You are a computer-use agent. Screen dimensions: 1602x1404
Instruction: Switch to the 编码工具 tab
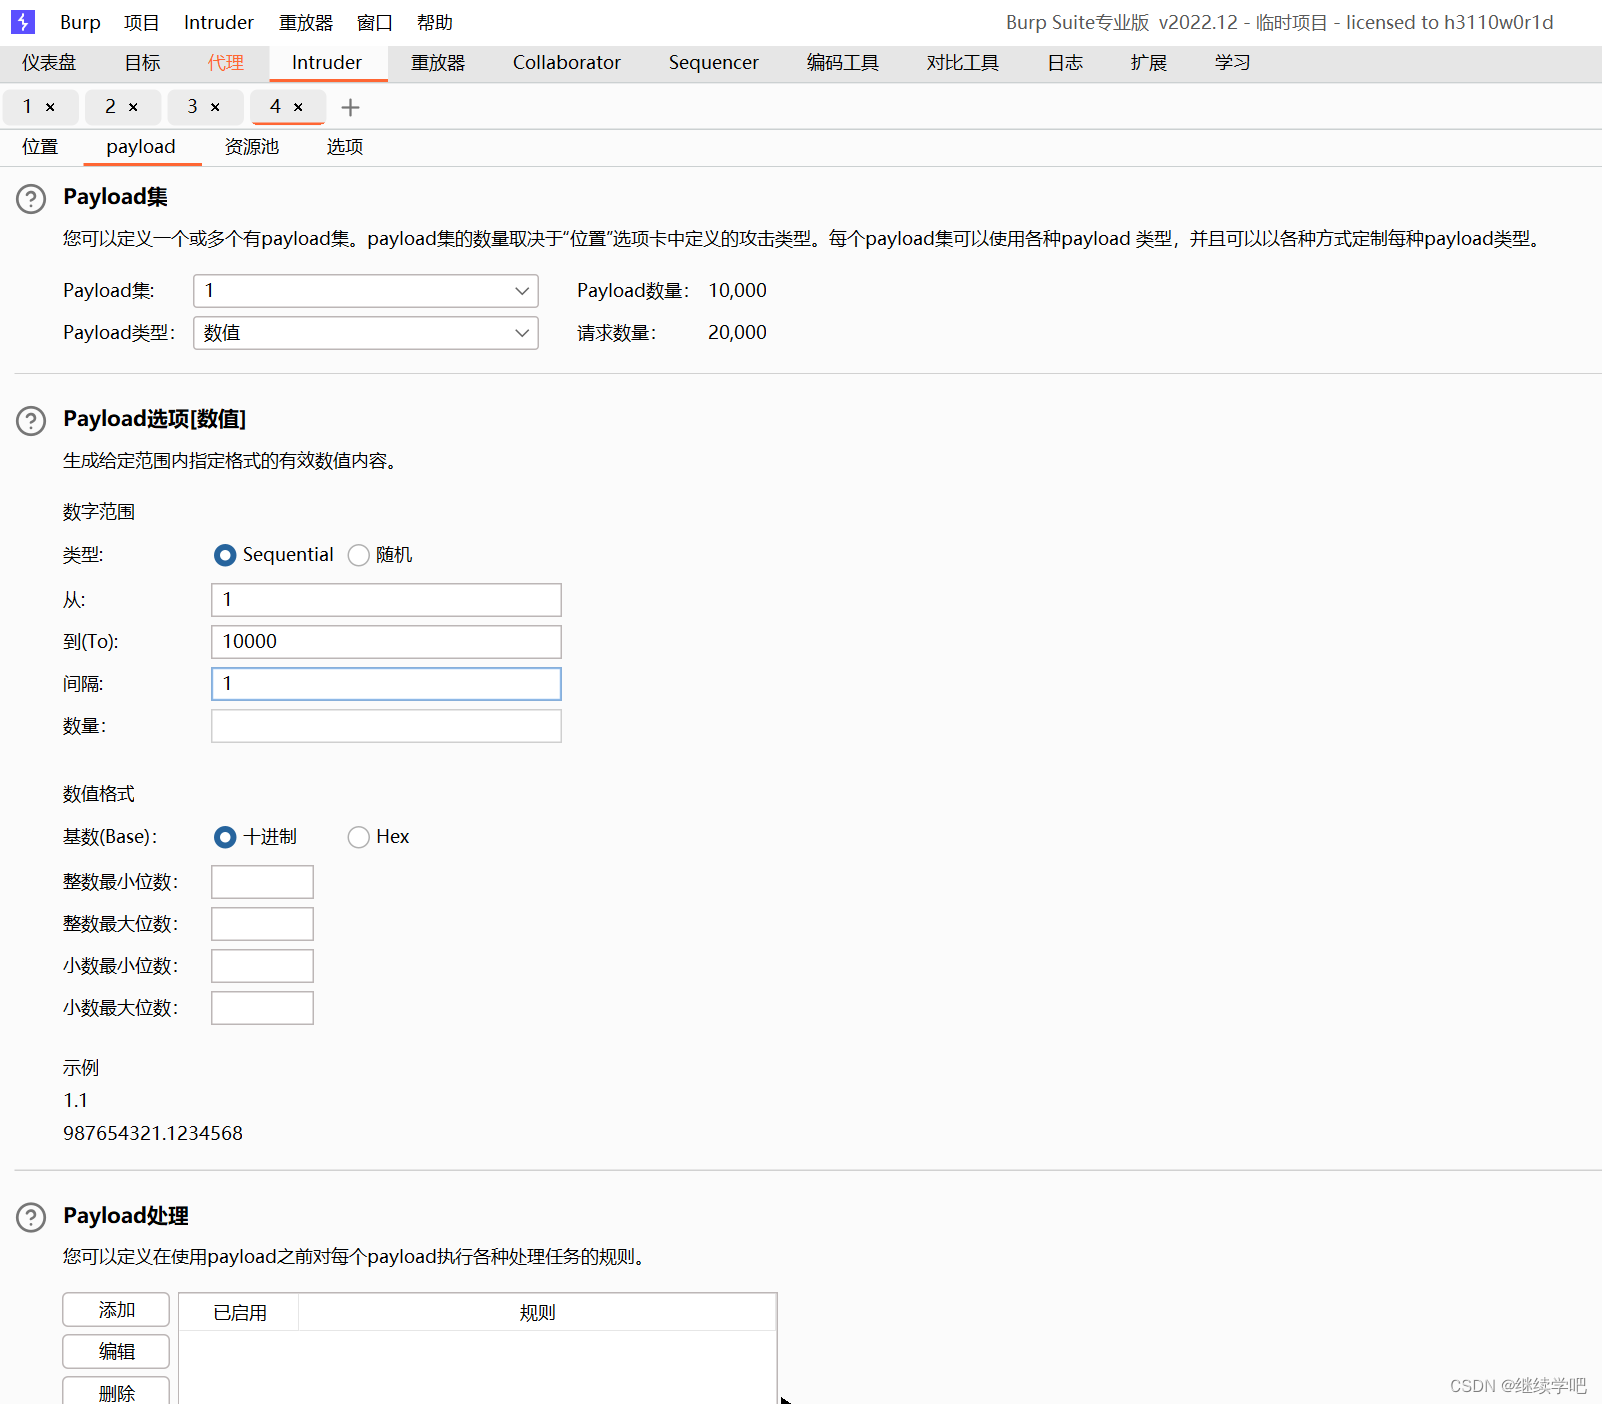(843, 62)
